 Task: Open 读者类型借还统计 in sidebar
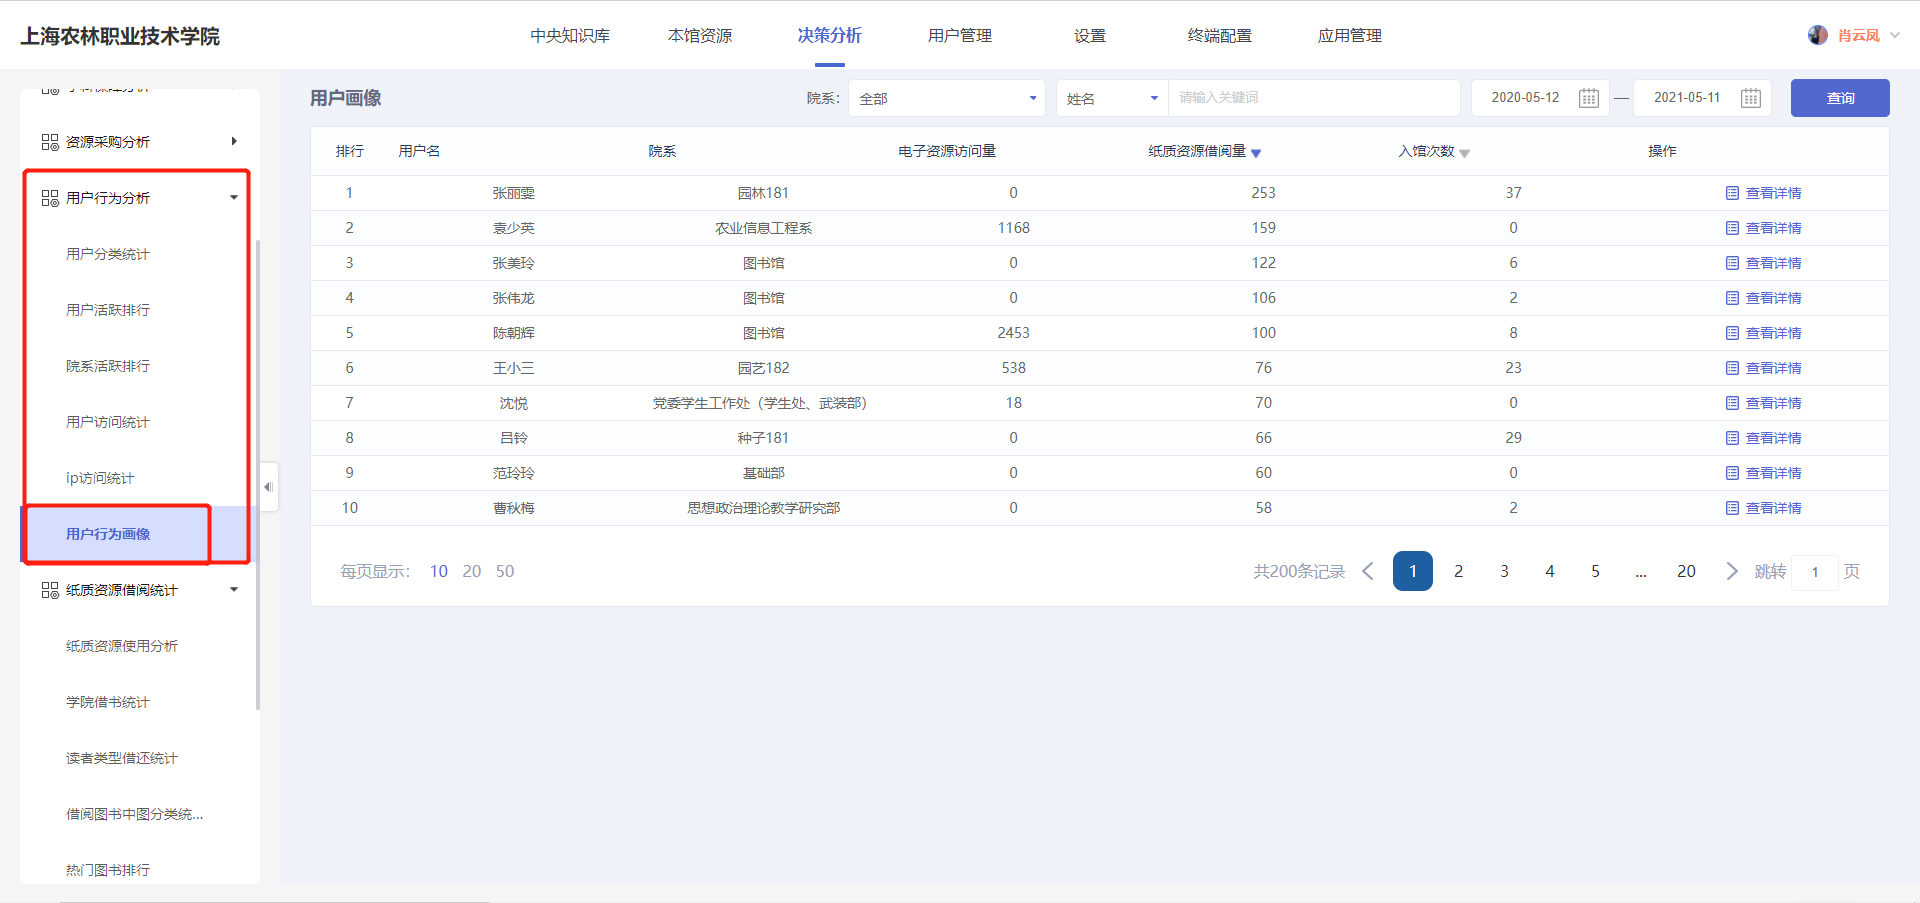click(122, 758)
